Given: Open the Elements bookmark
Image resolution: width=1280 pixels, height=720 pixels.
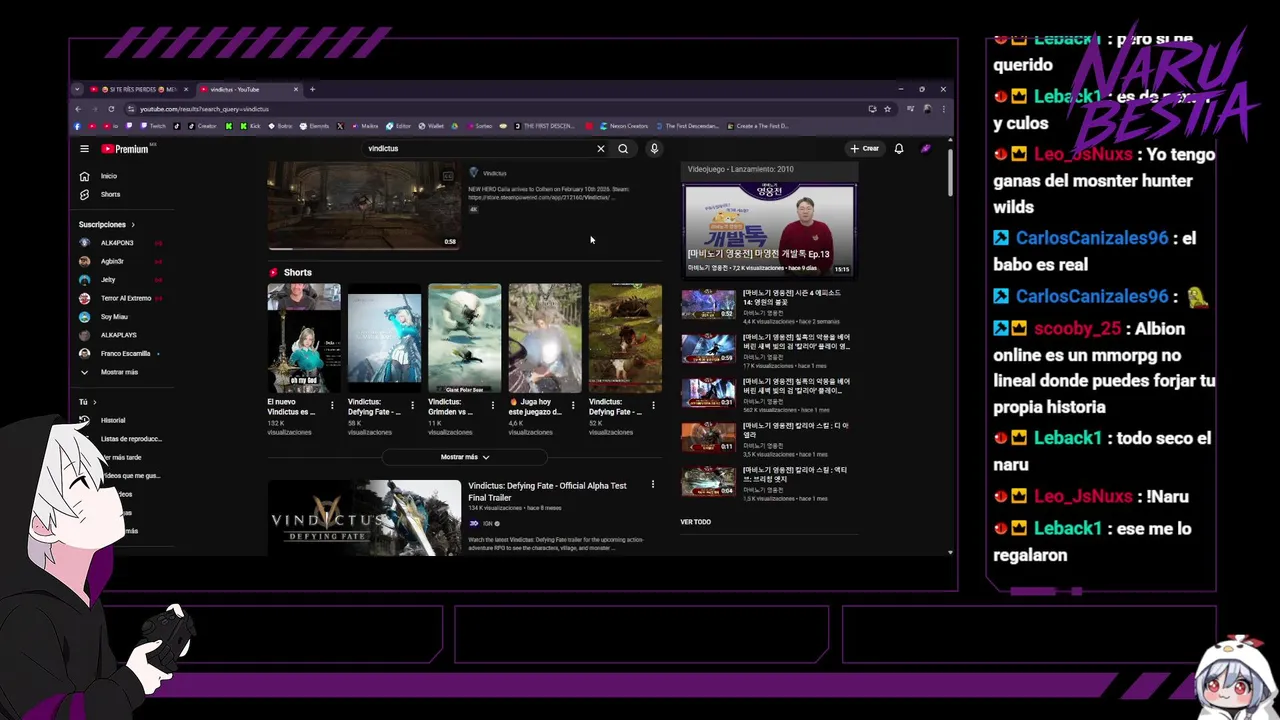Looking at the screenshot, I should click(314, 126).
